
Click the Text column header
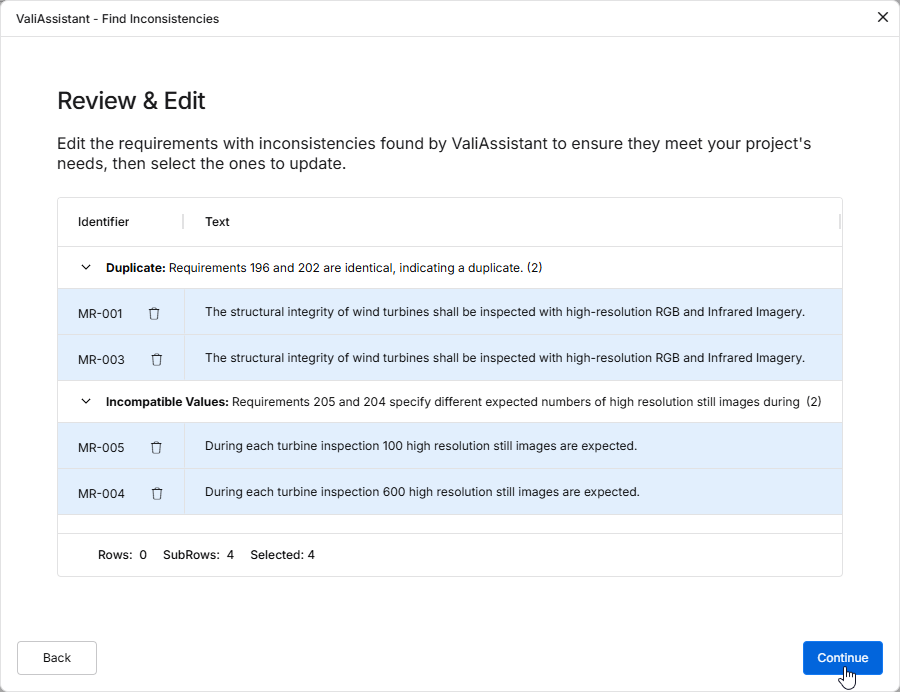coord(218,222)
